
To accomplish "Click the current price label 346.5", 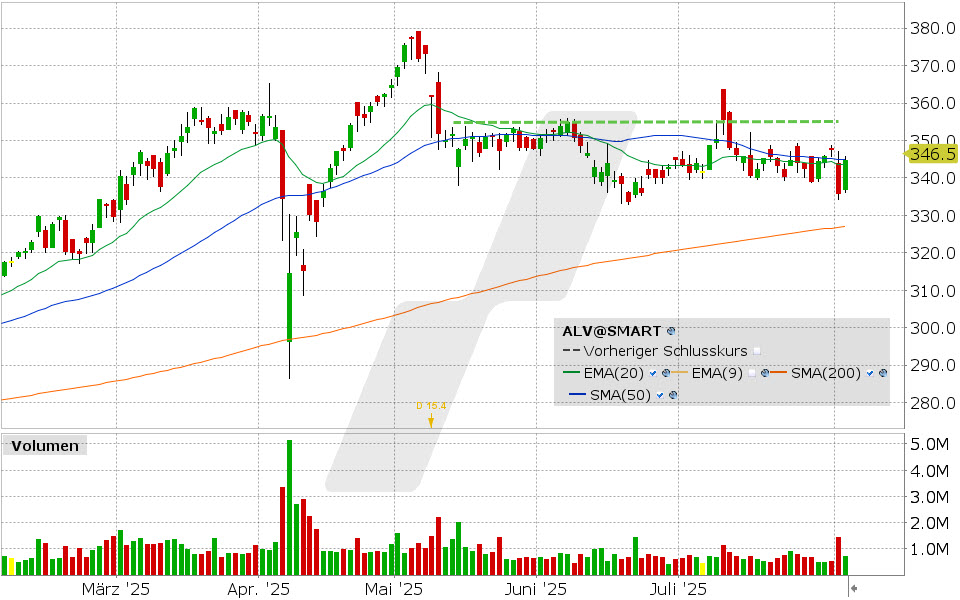I will coord(931,154).
